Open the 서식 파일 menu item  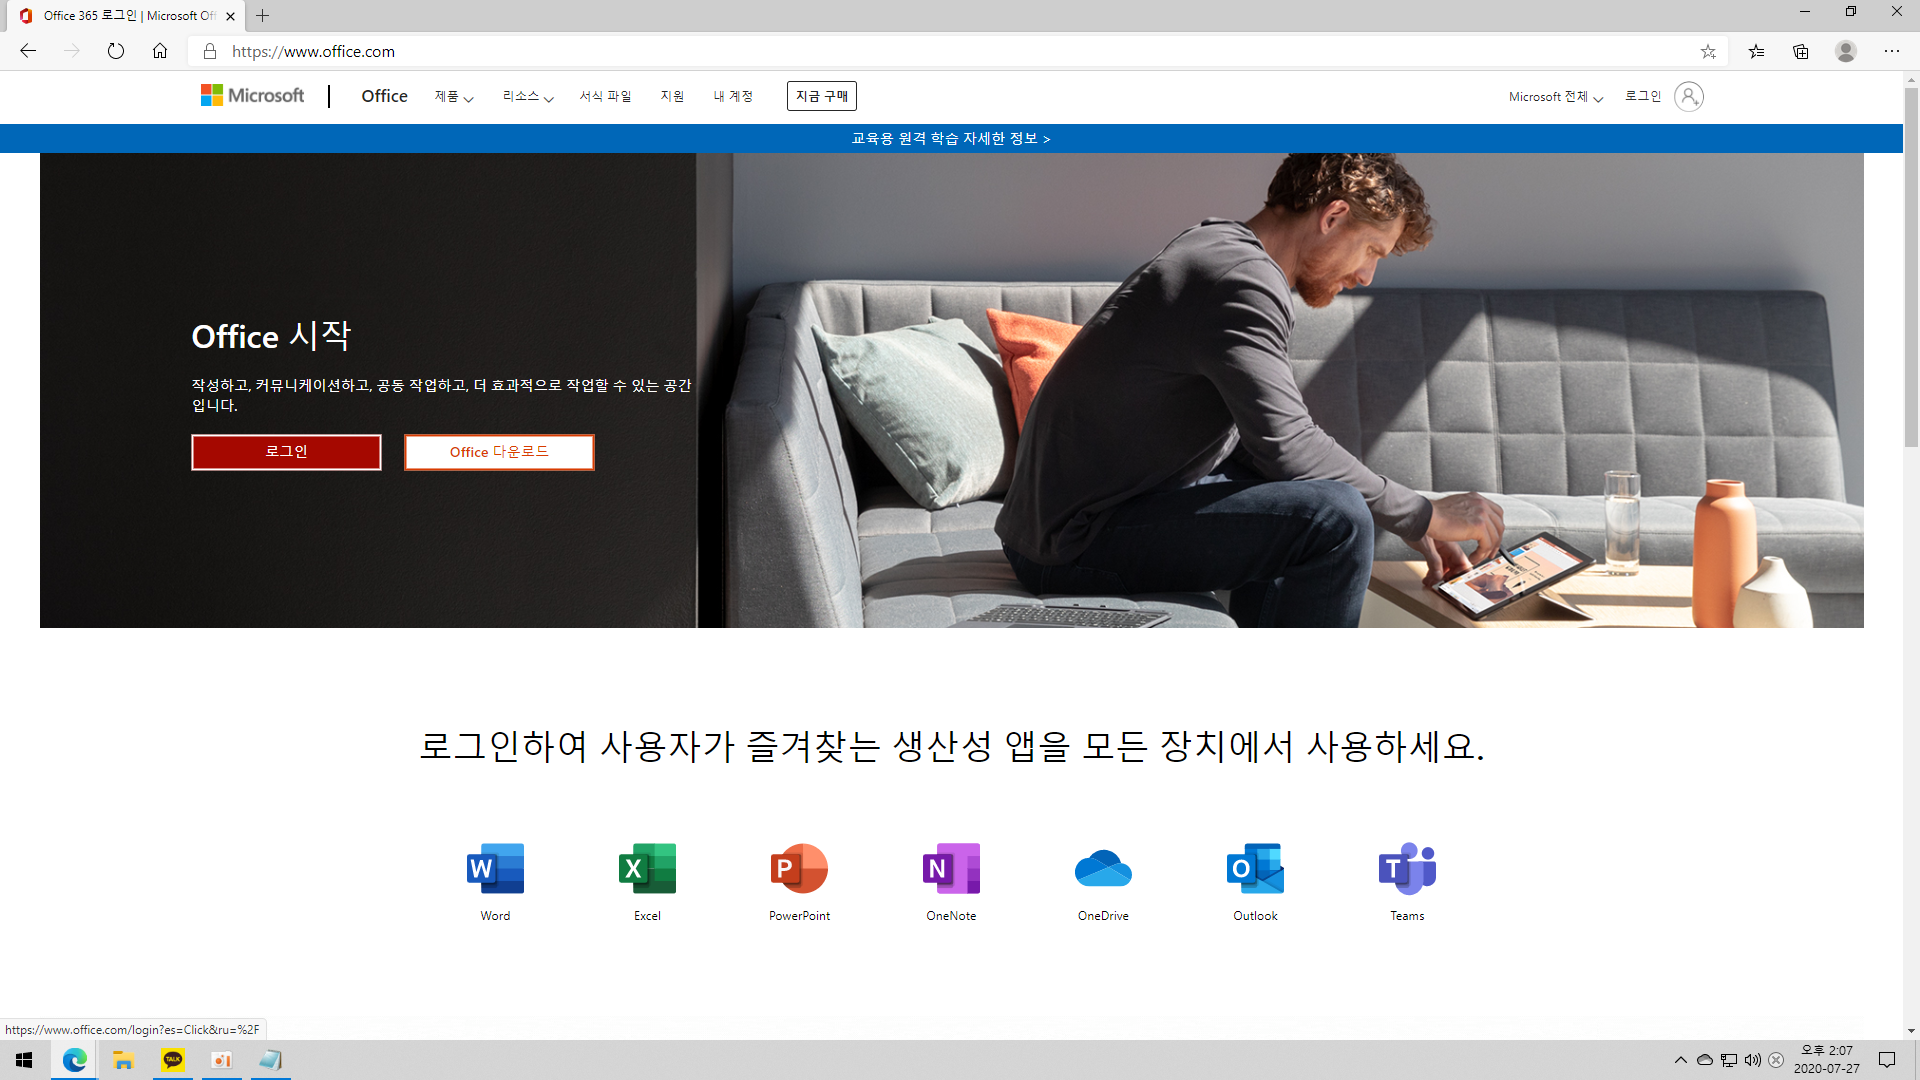tap(605, 96)
